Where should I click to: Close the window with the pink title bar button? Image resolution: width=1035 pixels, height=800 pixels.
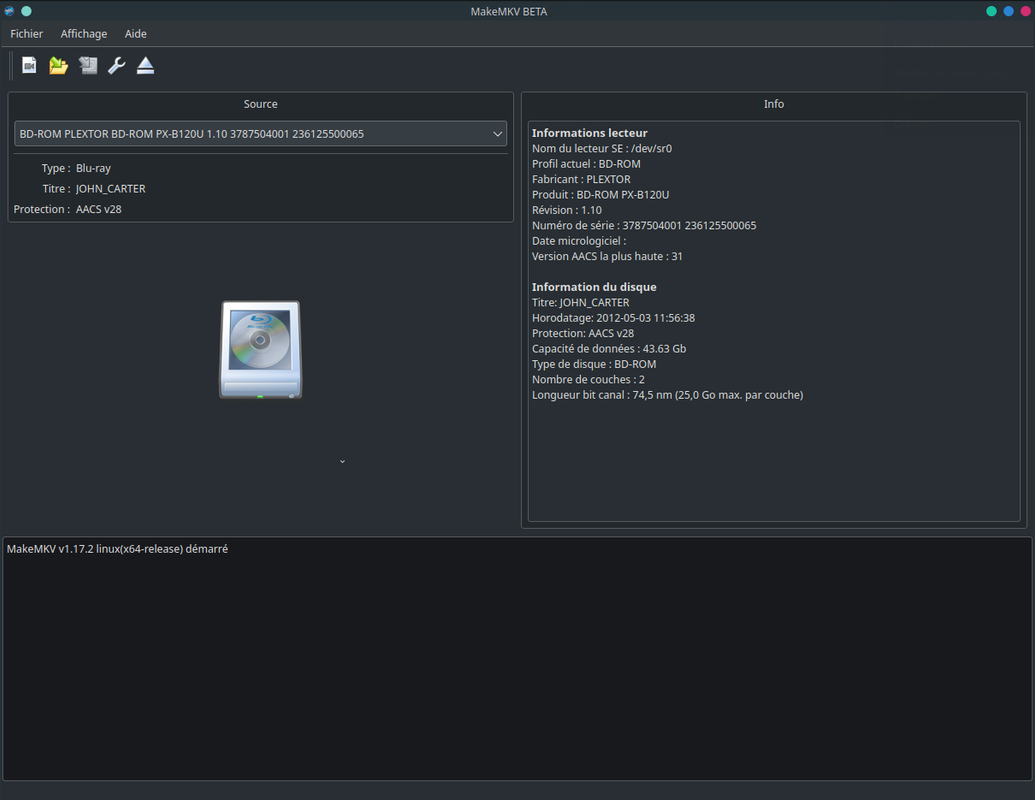point(1026,11)
